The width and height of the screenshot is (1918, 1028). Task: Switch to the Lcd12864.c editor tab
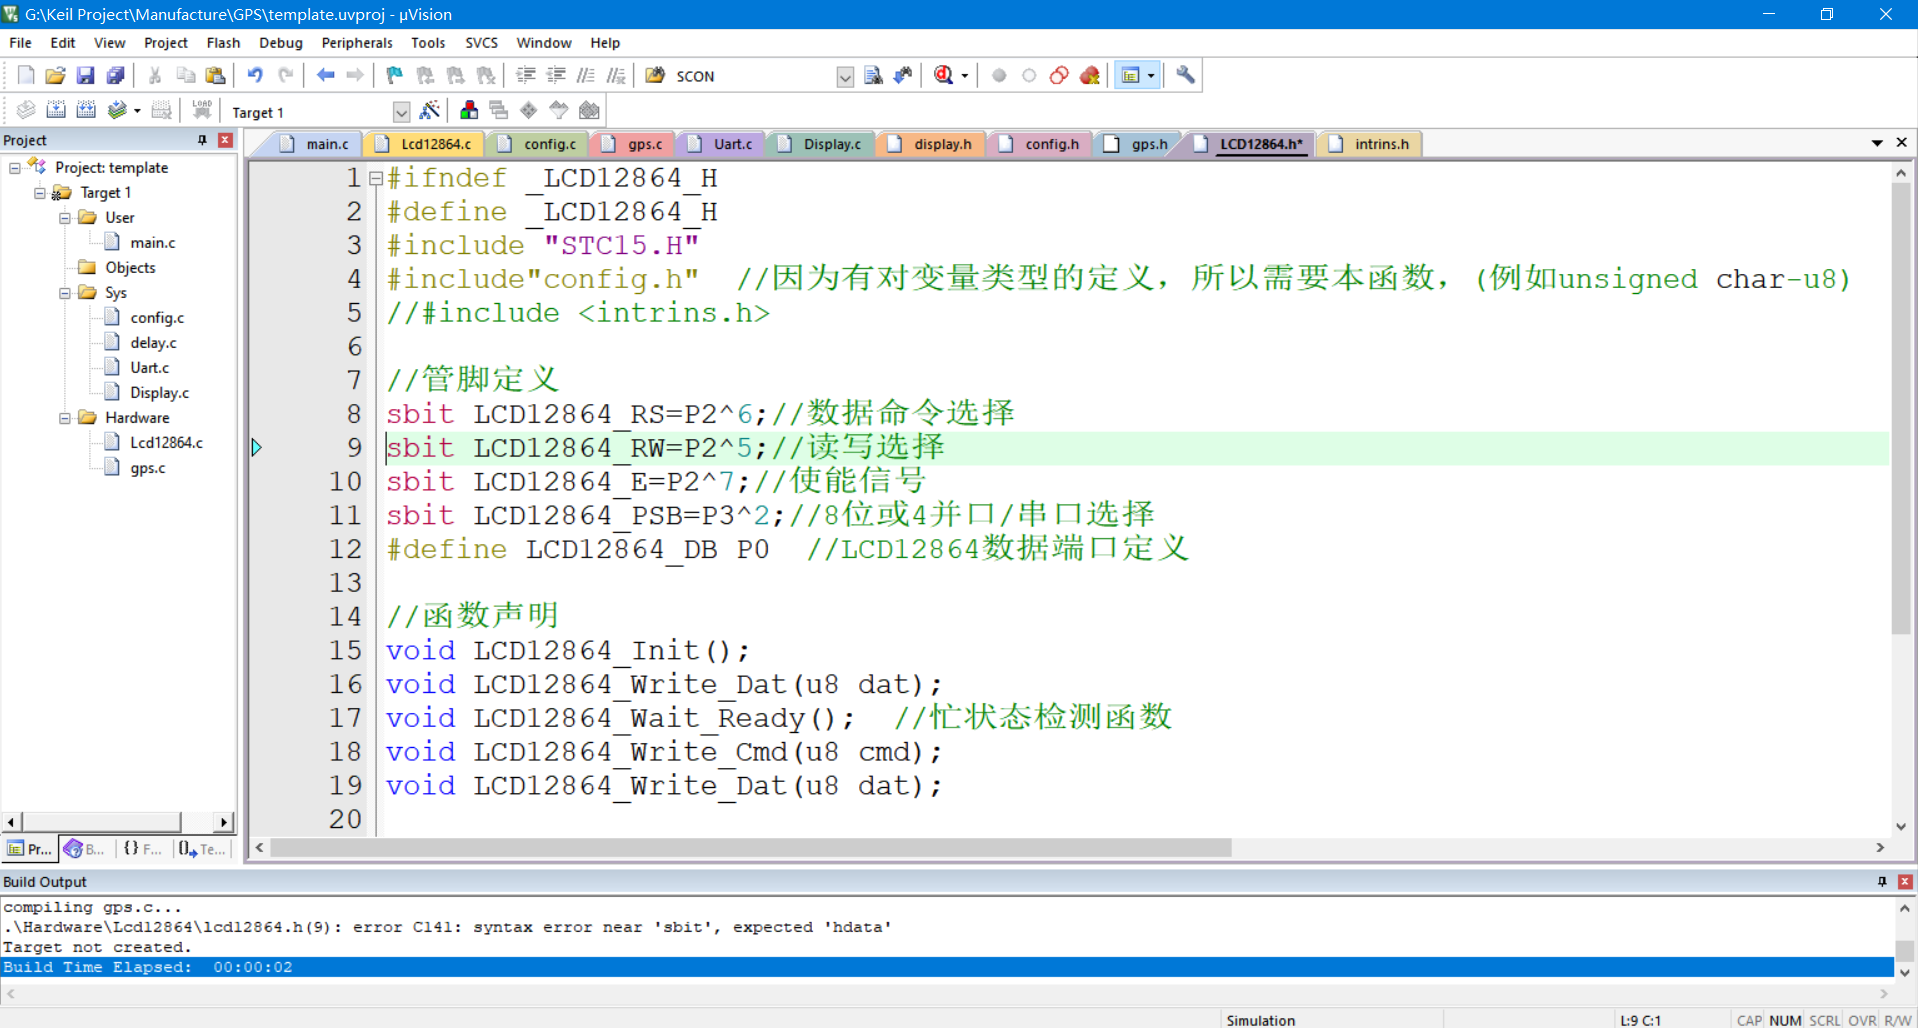[426, 144]
